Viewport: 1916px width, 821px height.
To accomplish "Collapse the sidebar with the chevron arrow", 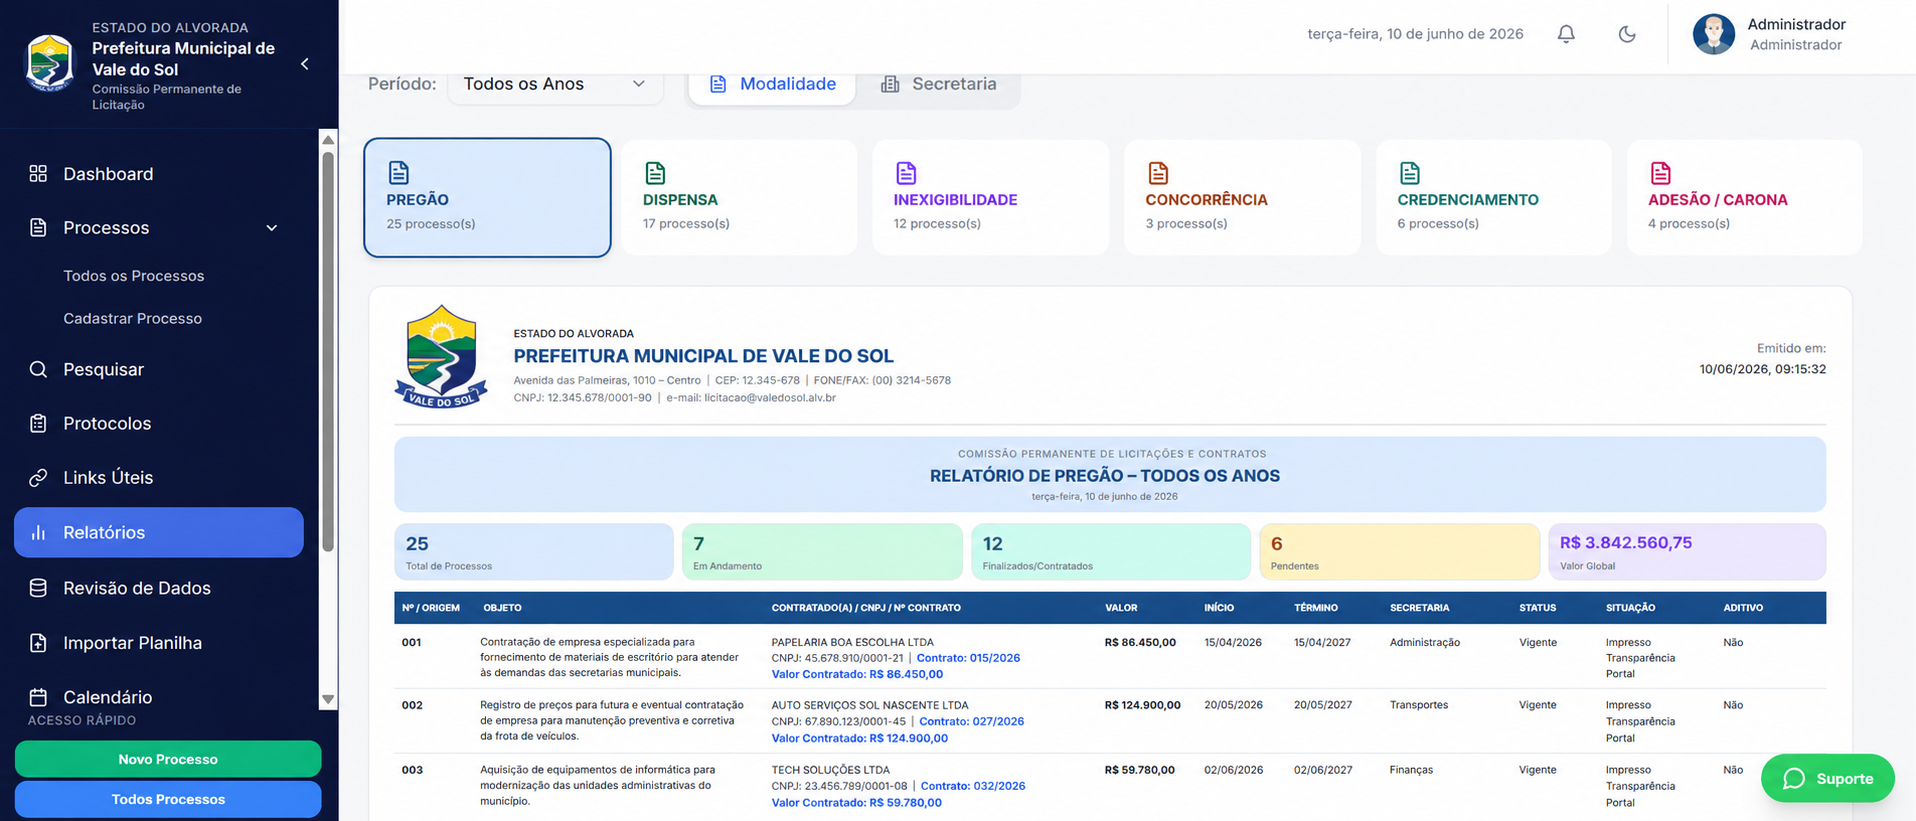I will point(305,64).
